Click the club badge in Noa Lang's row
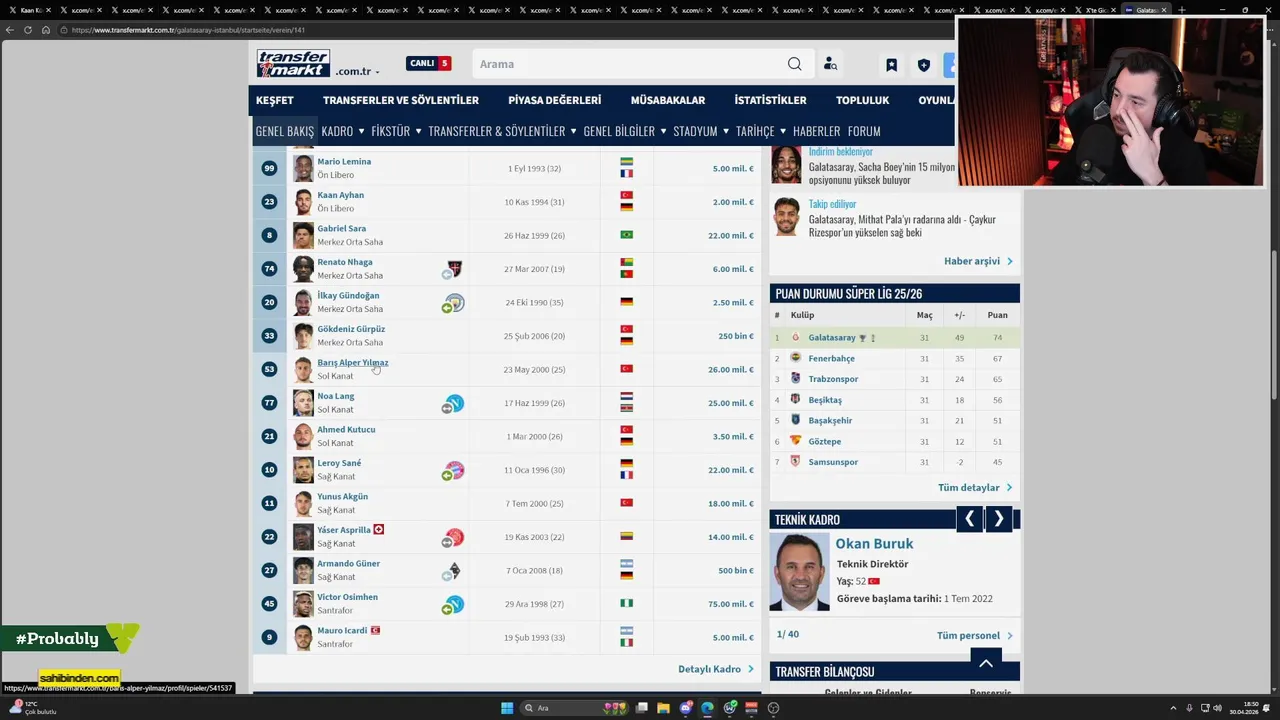1280x720 pixels. [455, 403]
